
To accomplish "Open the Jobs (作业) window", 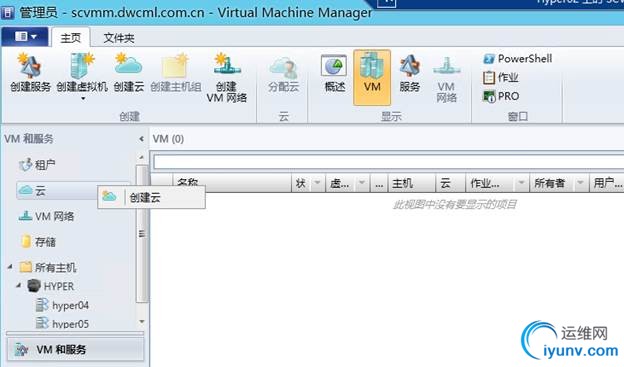I will pyautogui.click(x=501, y=77).
